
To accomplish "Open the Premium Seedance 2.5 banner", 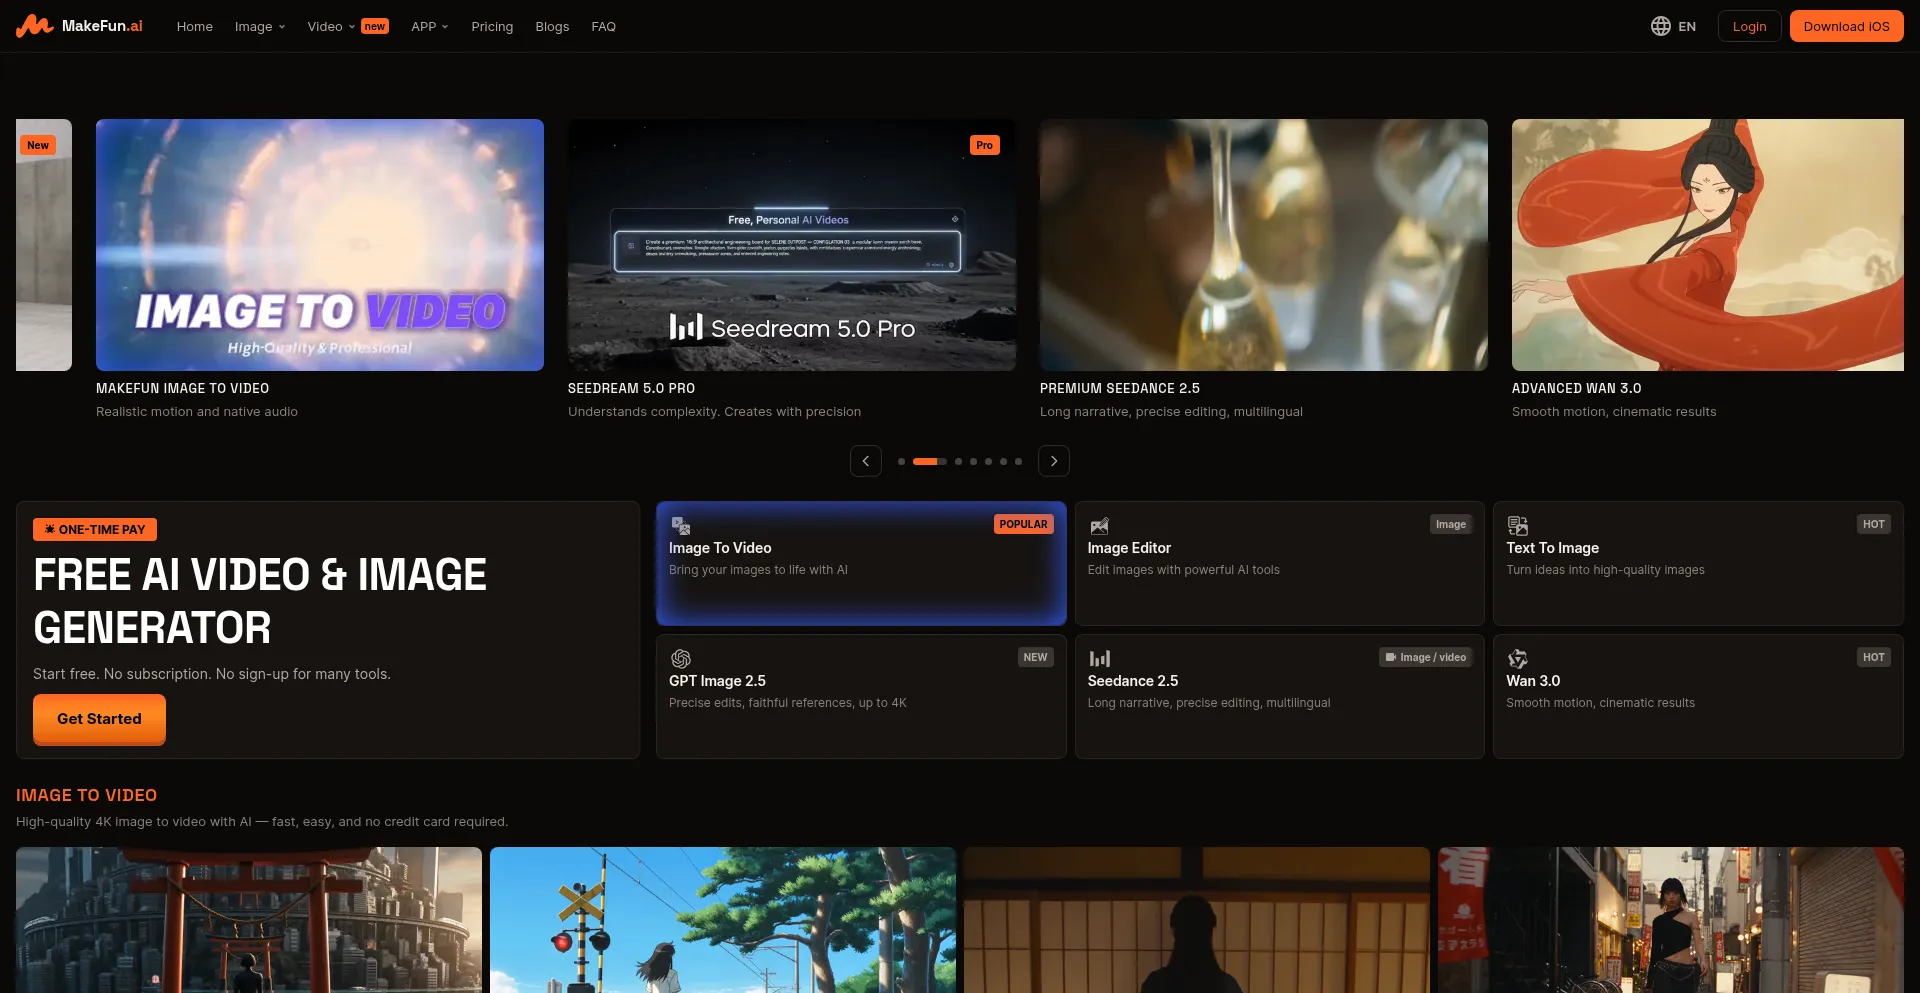I will pyautogui.click(x=1264, y=245).
